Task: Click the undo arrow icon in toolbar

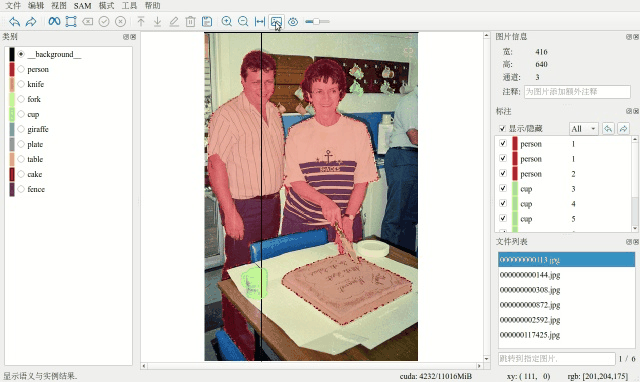Action: 15,22
